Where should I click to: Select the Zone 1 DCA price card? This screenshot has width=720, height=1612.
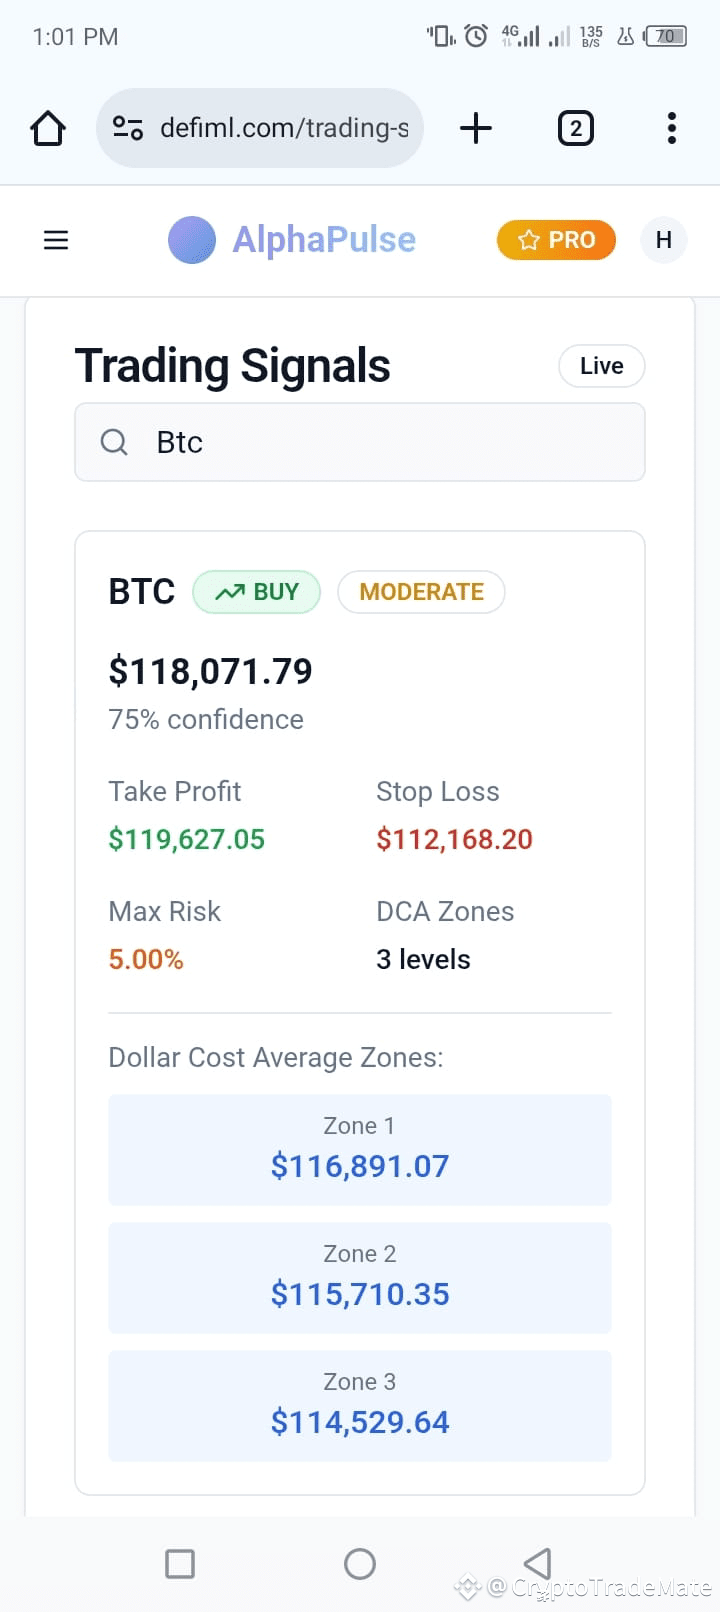360,1150
